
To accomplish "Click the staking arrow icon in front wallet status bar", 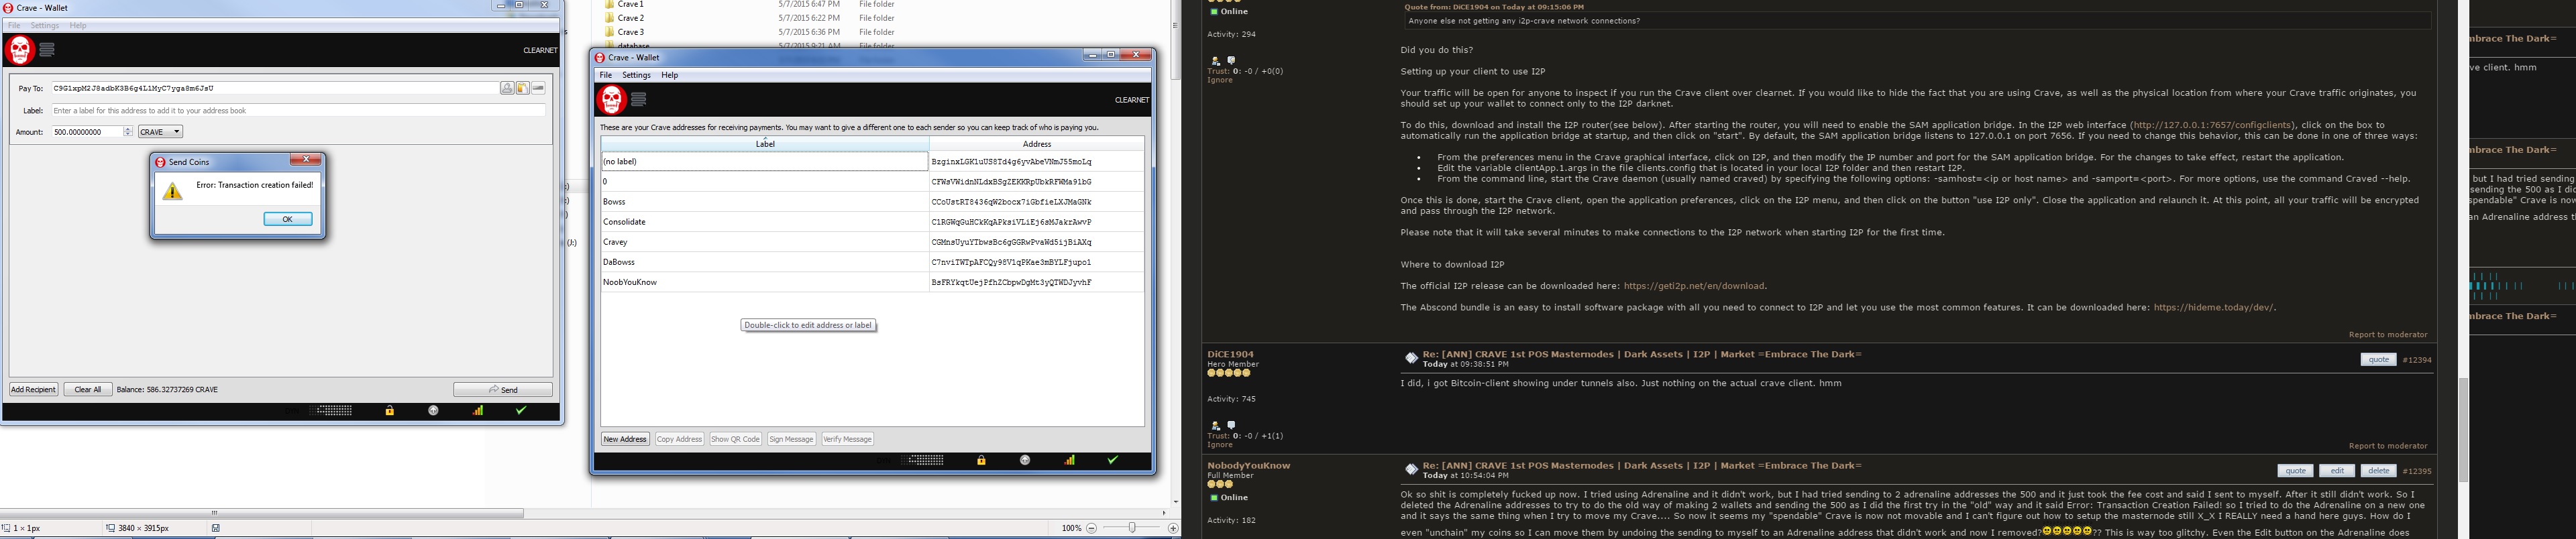I will click(1025, 461).
